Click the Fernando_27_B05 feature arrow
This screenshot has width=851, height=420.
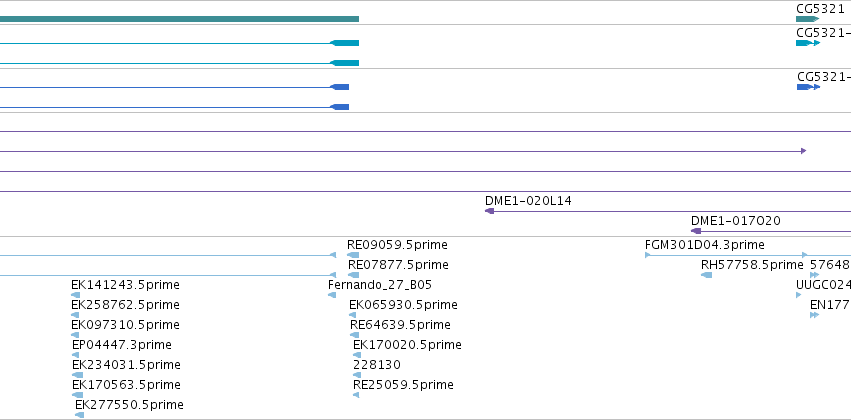(x=332, y=295)
